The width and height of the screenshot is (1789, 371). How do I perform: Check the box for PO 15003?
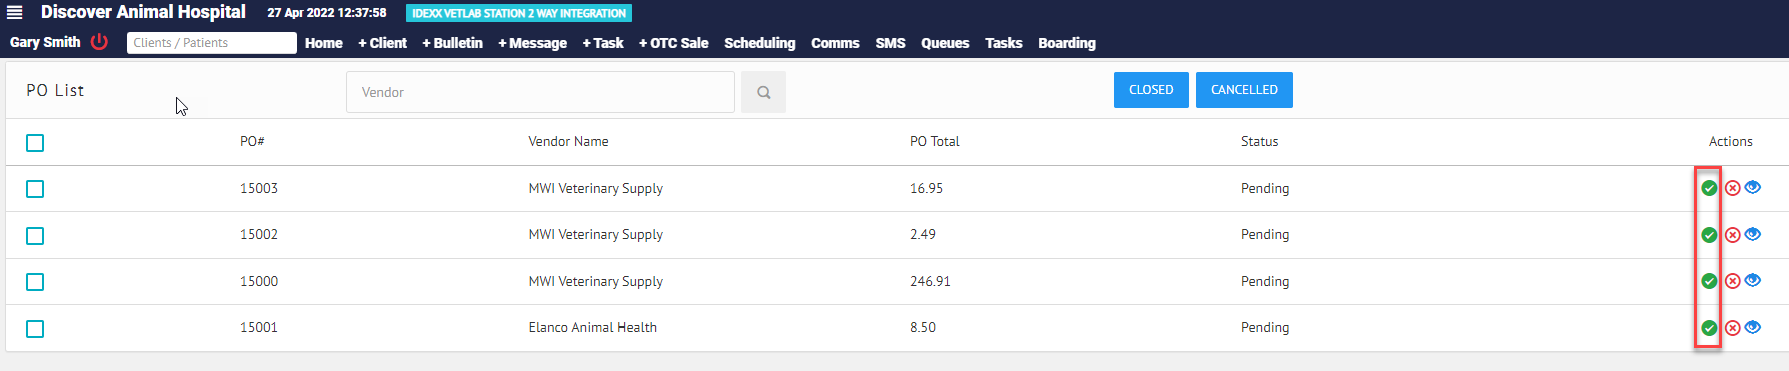35,189
